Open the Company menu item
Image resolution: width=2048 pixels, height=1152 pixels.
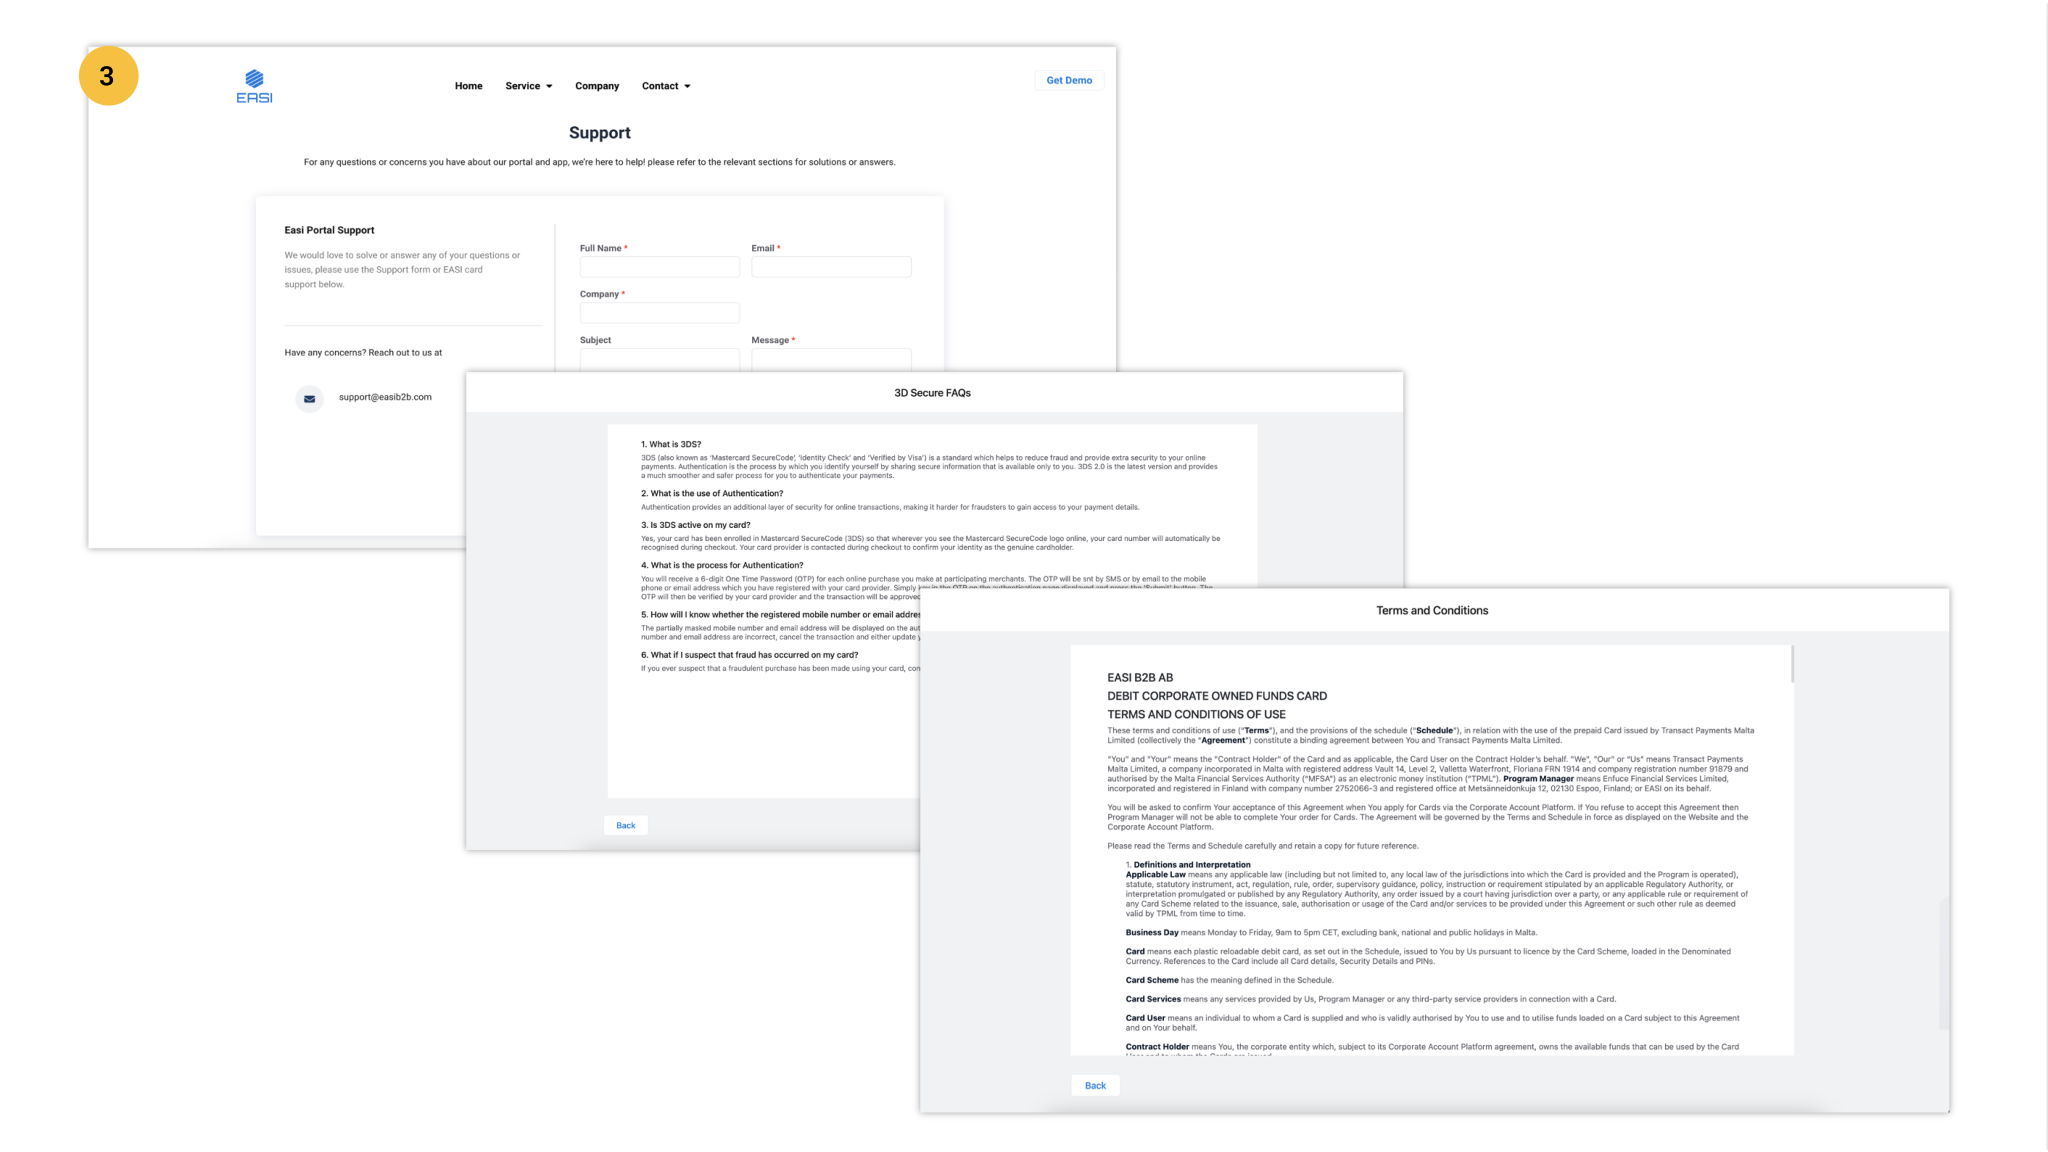click(597, 86)
